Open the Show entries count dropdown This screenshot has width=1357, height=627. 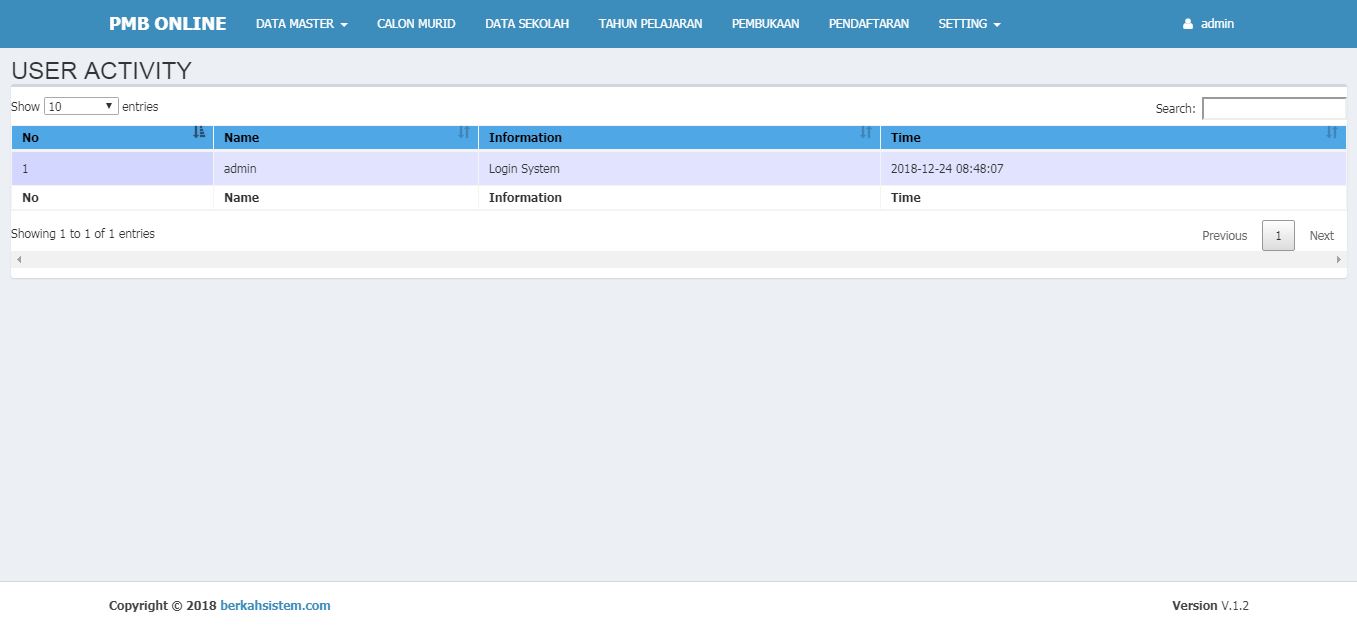pyautogui.click(x=81, y=106)
